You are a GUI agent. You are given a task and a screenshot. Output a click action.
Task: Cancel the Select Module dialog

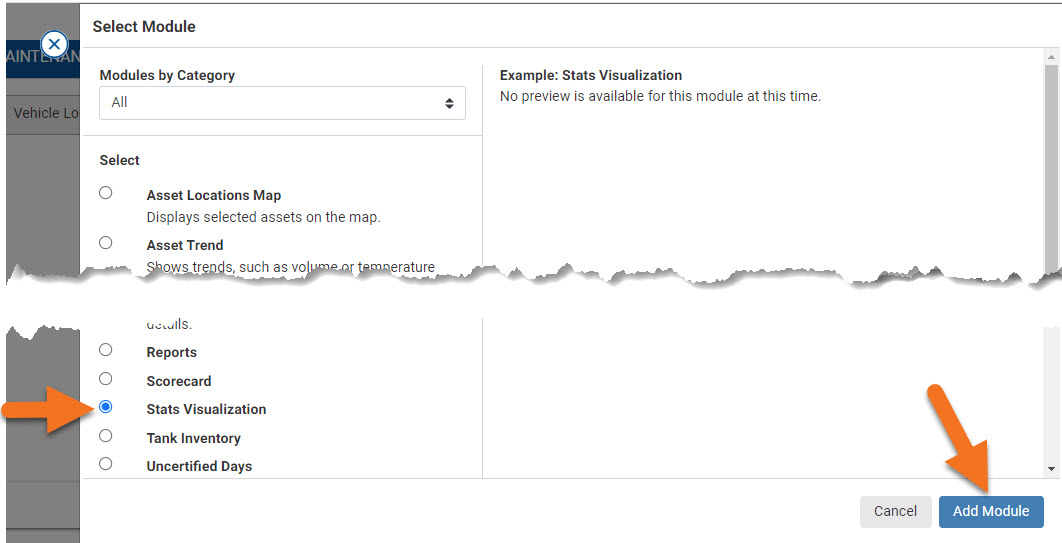point(895,511)
